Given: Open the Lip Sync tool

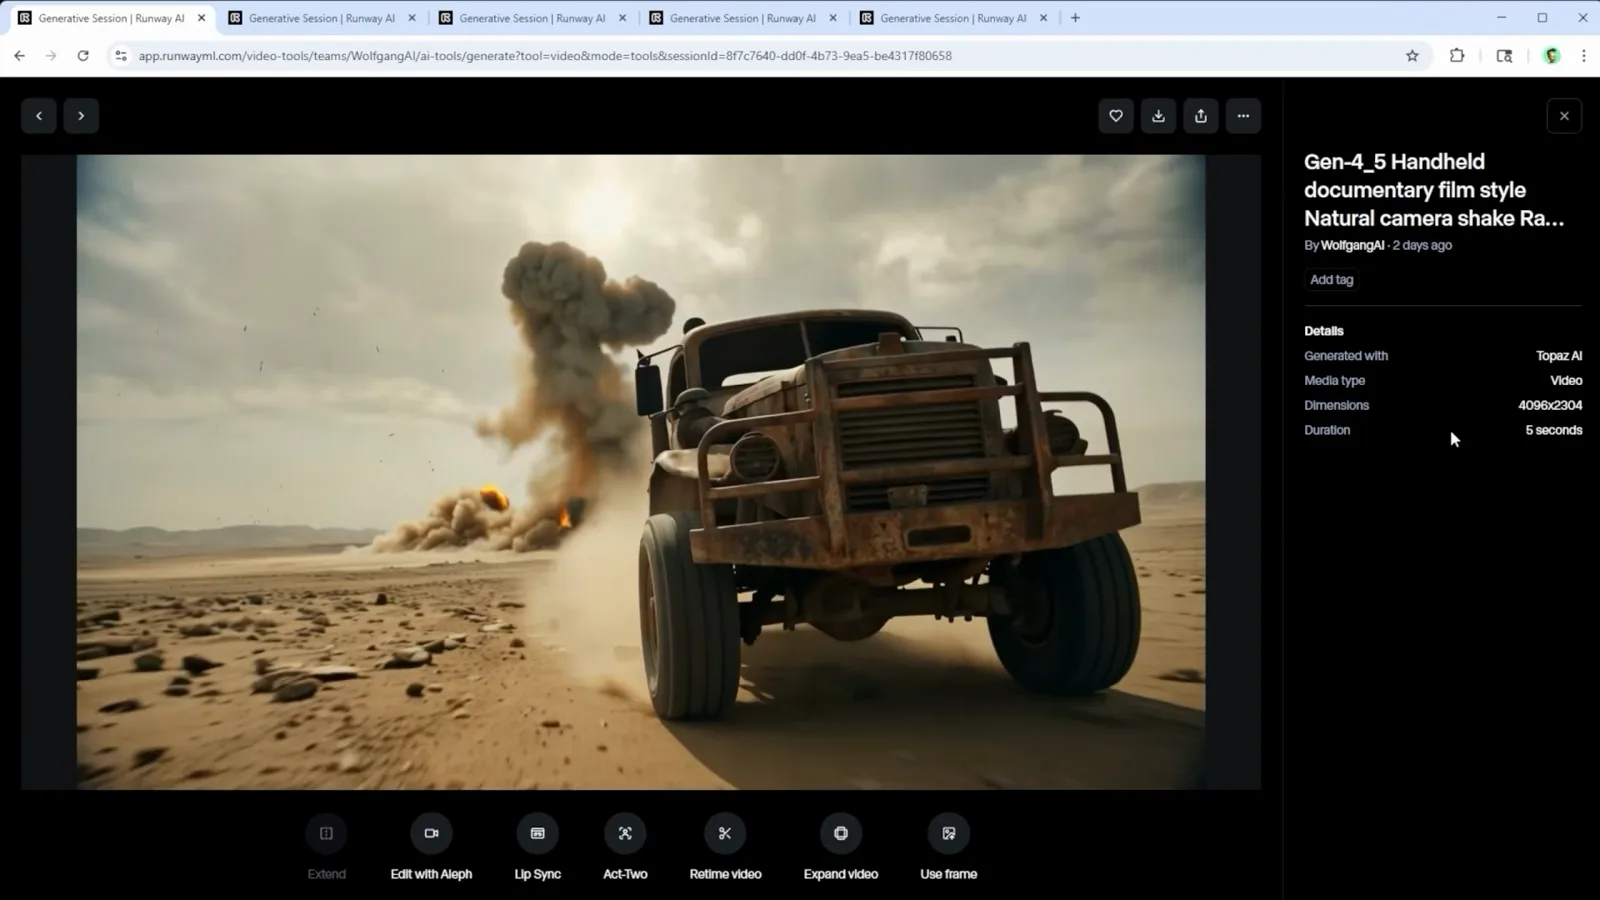Looking at the screenshot, I should click(x=537, y=833).
